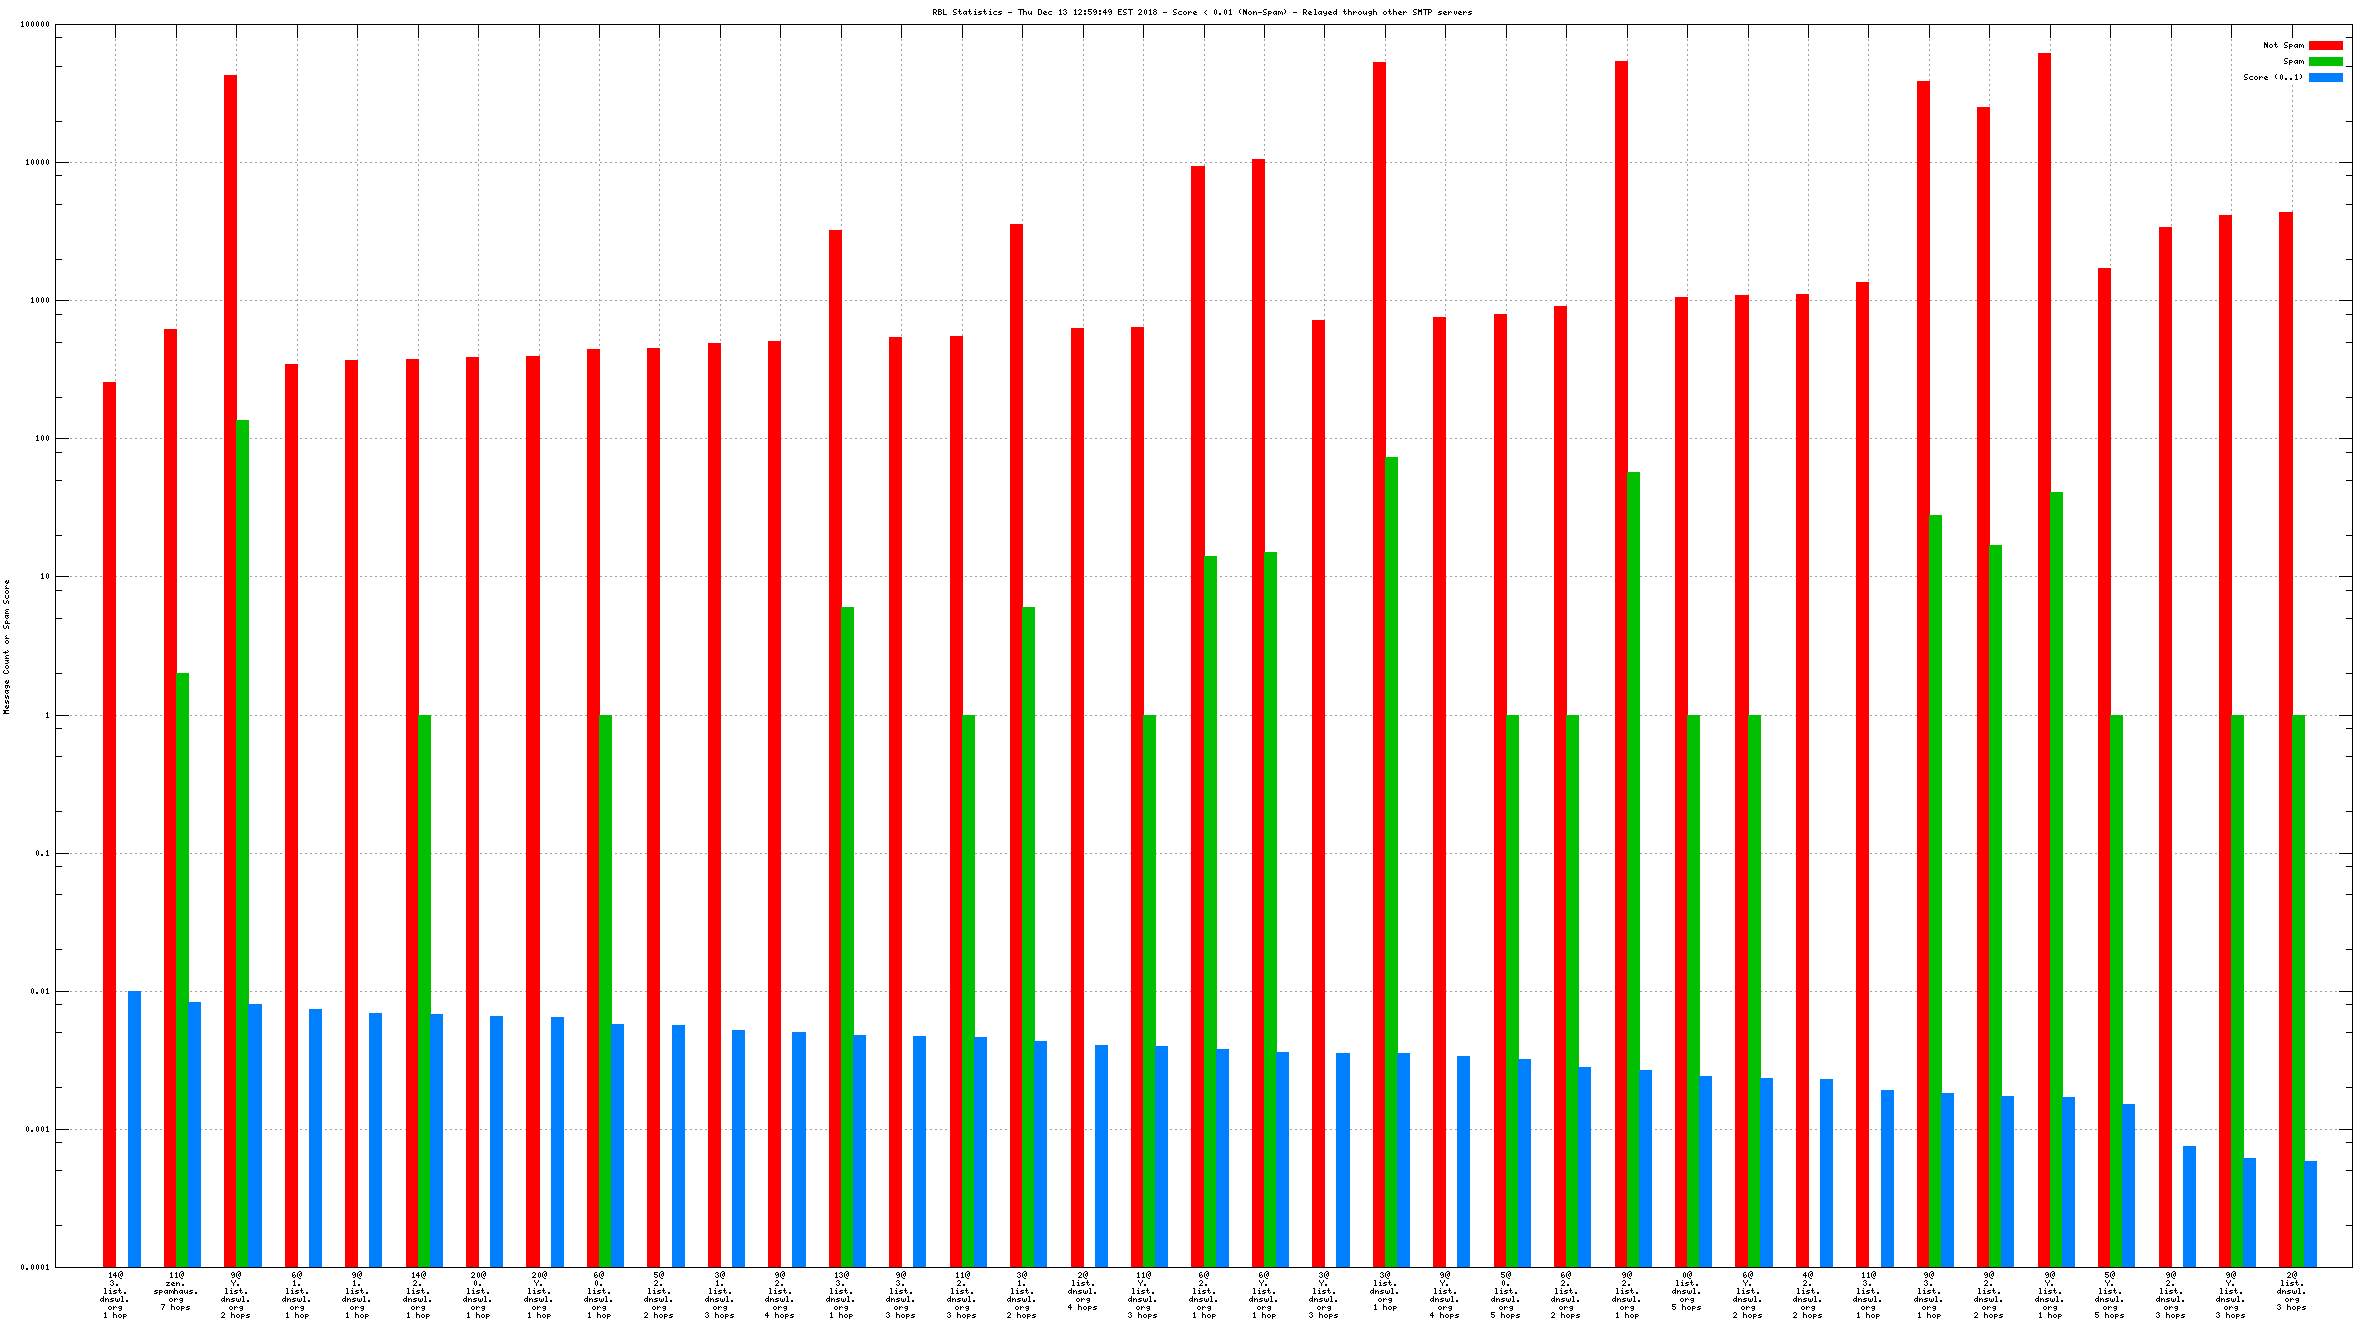
Task: Click the last label '2@ list.dnswl.org 3 hops'
Action: coord(2291,1291)
